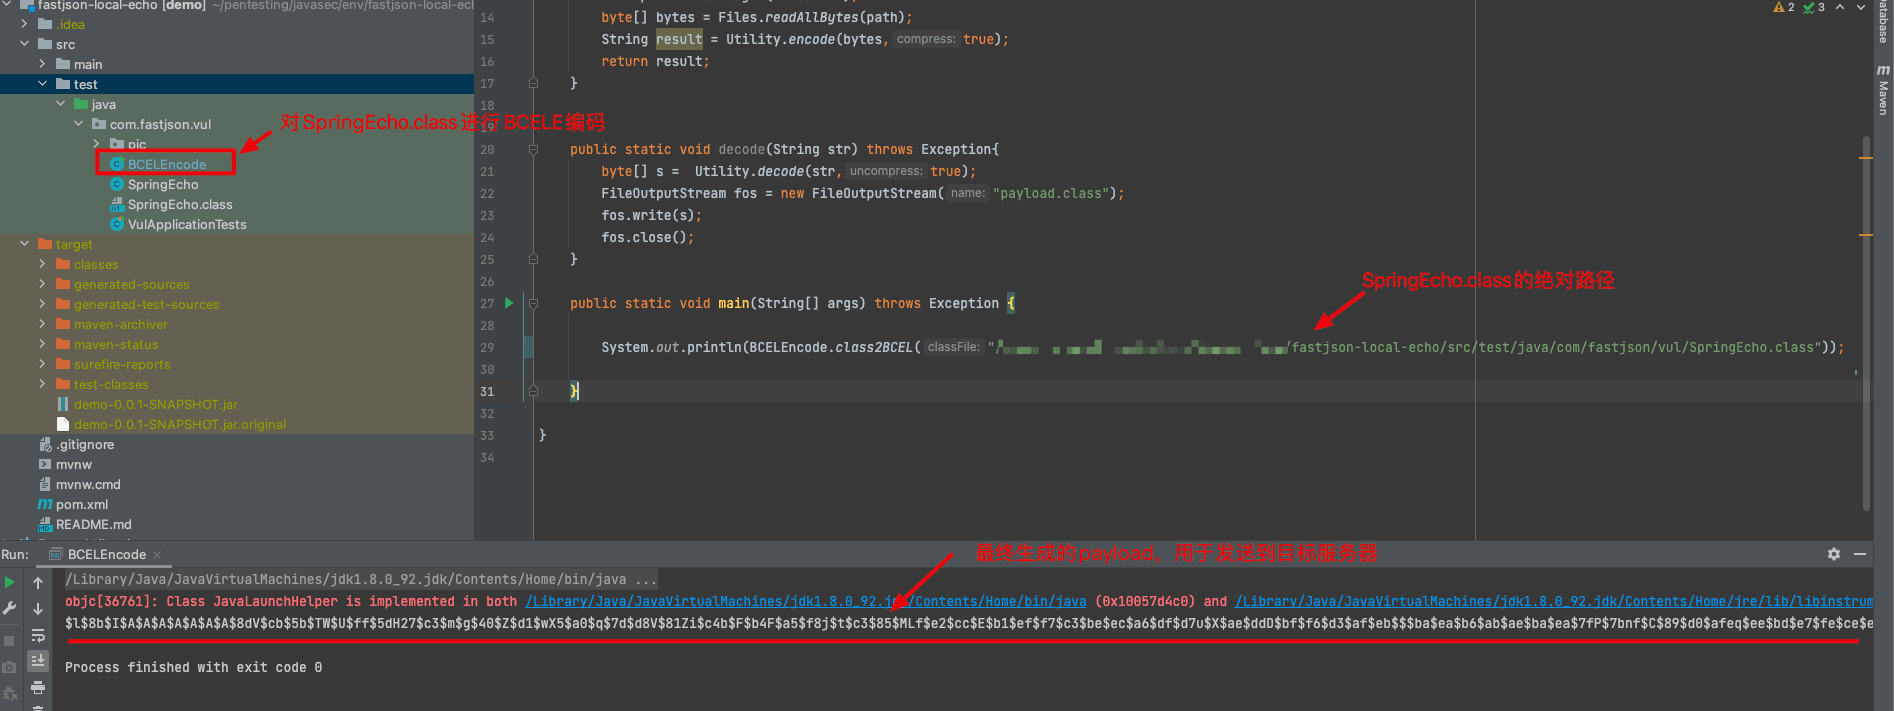The image size is (1894, 711).
Task: Select the BCELEncode run tab
Action: (106, 554)
